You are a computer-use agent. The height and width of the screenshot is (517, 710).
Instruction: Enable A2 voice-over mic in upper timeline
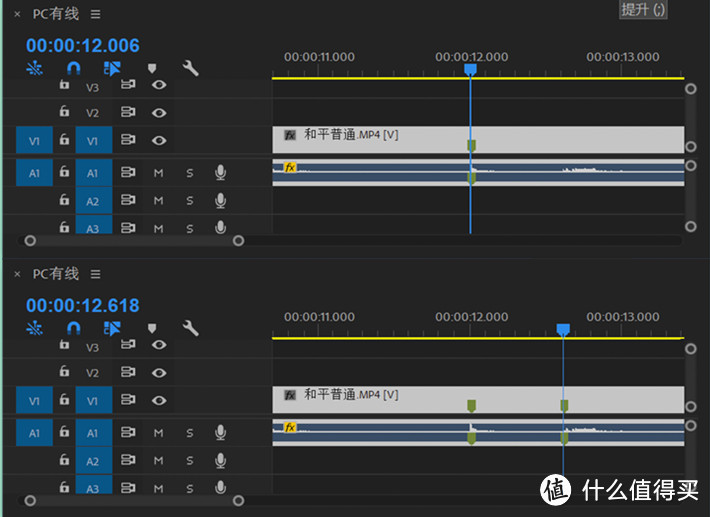tap(221, 201)
